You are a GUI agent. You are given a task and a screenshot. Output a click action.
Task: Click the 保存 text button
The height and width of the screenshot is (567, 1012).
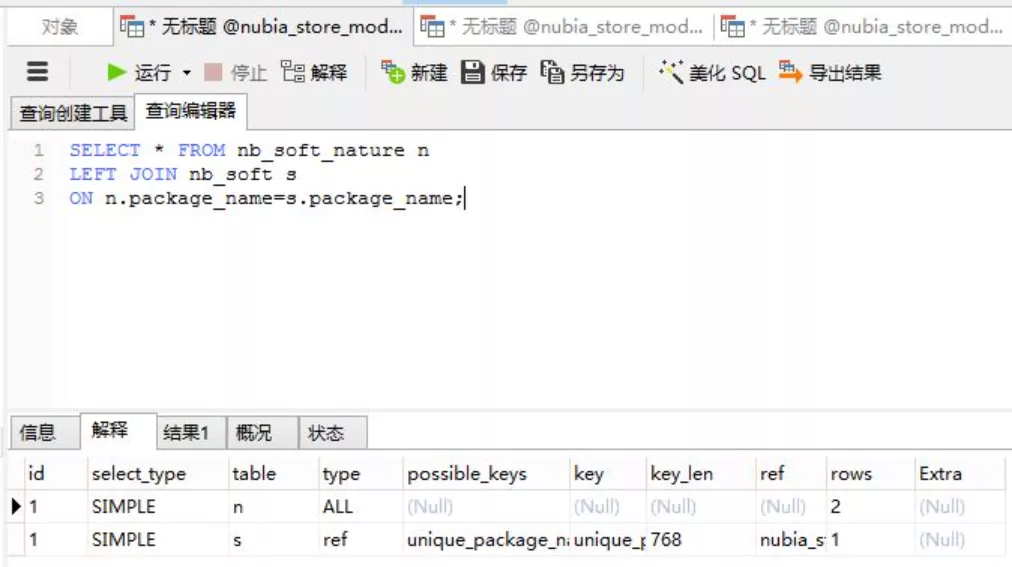tap(509, 73)
